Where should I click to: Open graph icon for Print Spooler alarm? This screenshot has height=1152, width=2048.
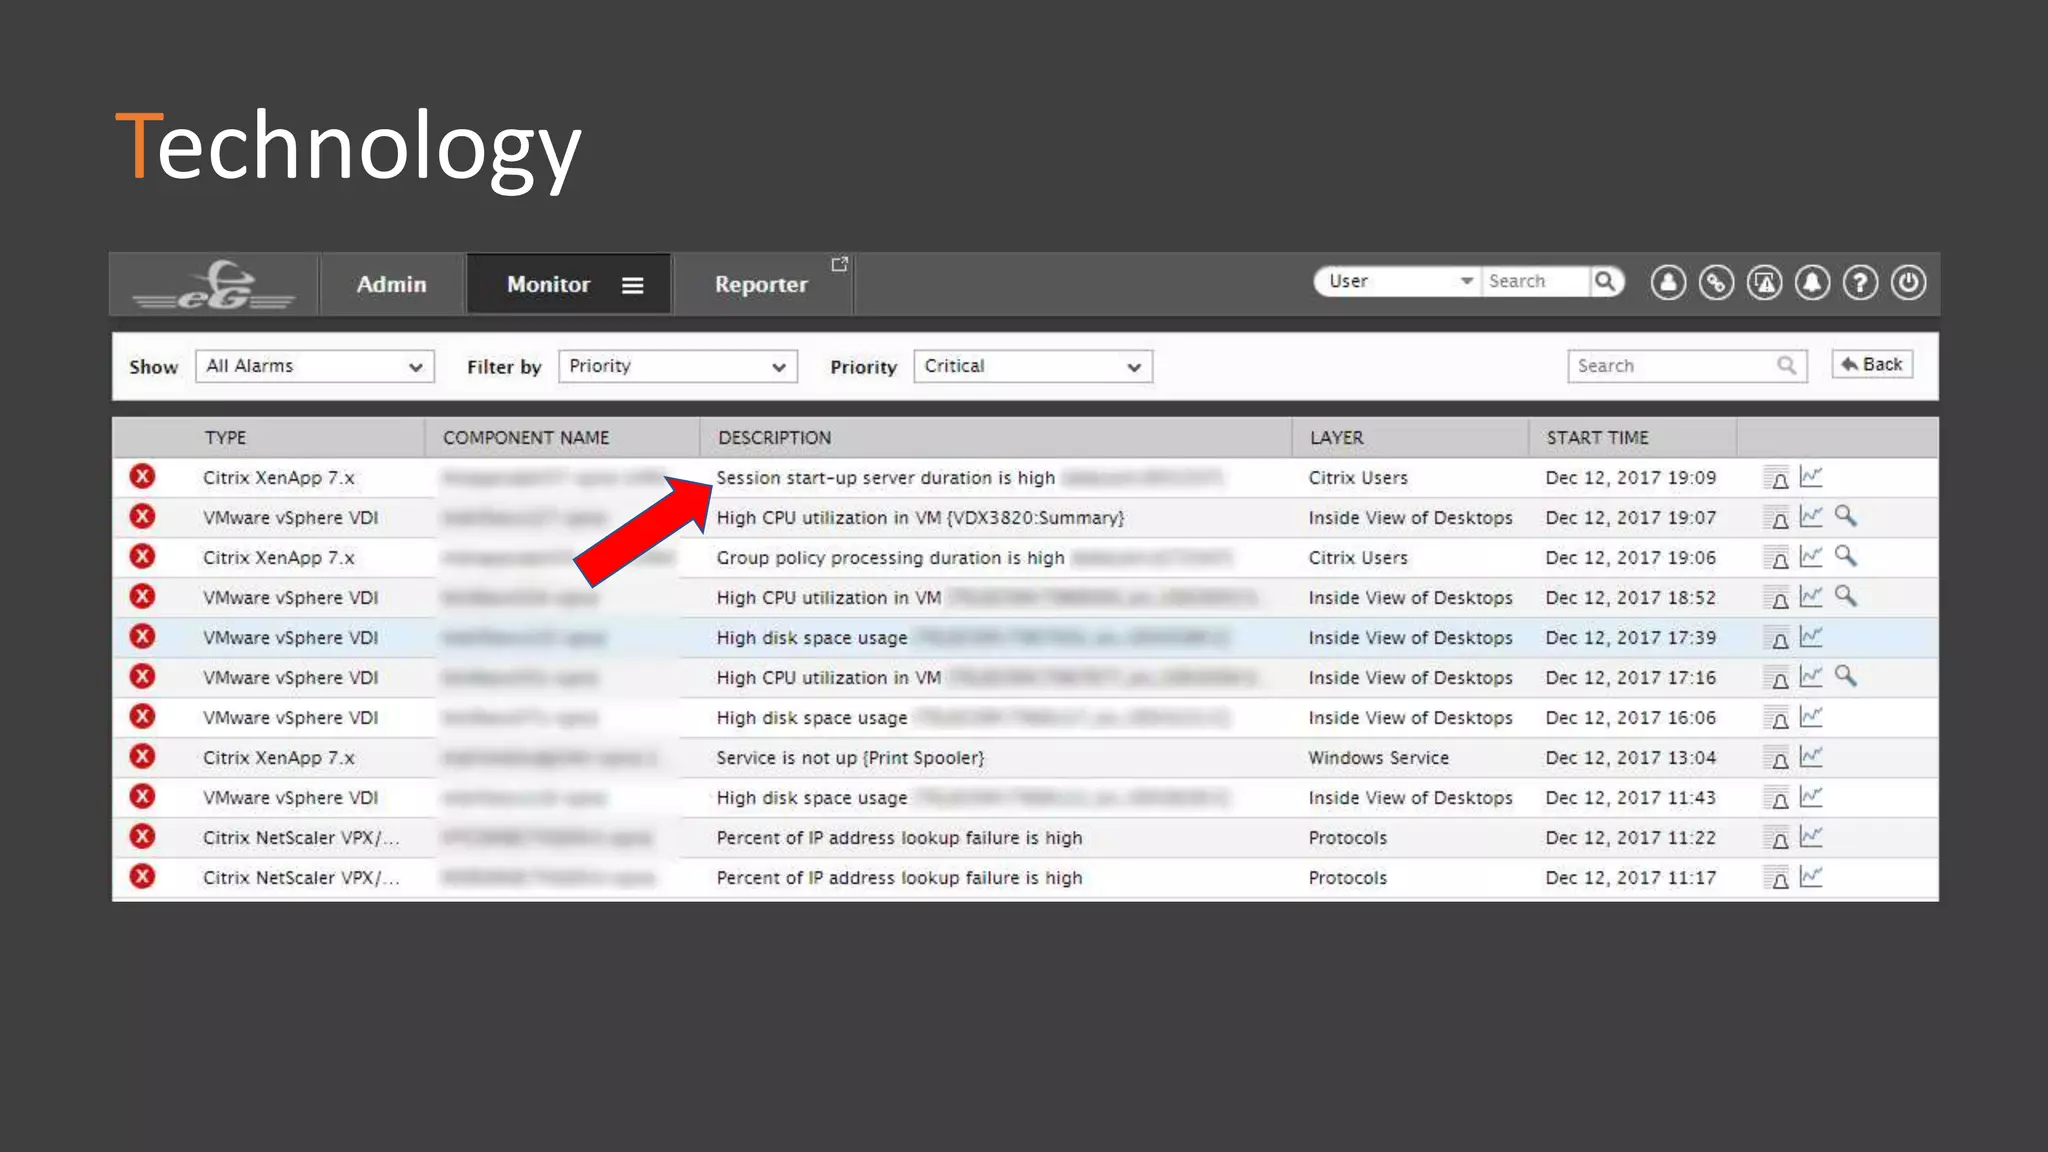click(x=1811, y=757)
